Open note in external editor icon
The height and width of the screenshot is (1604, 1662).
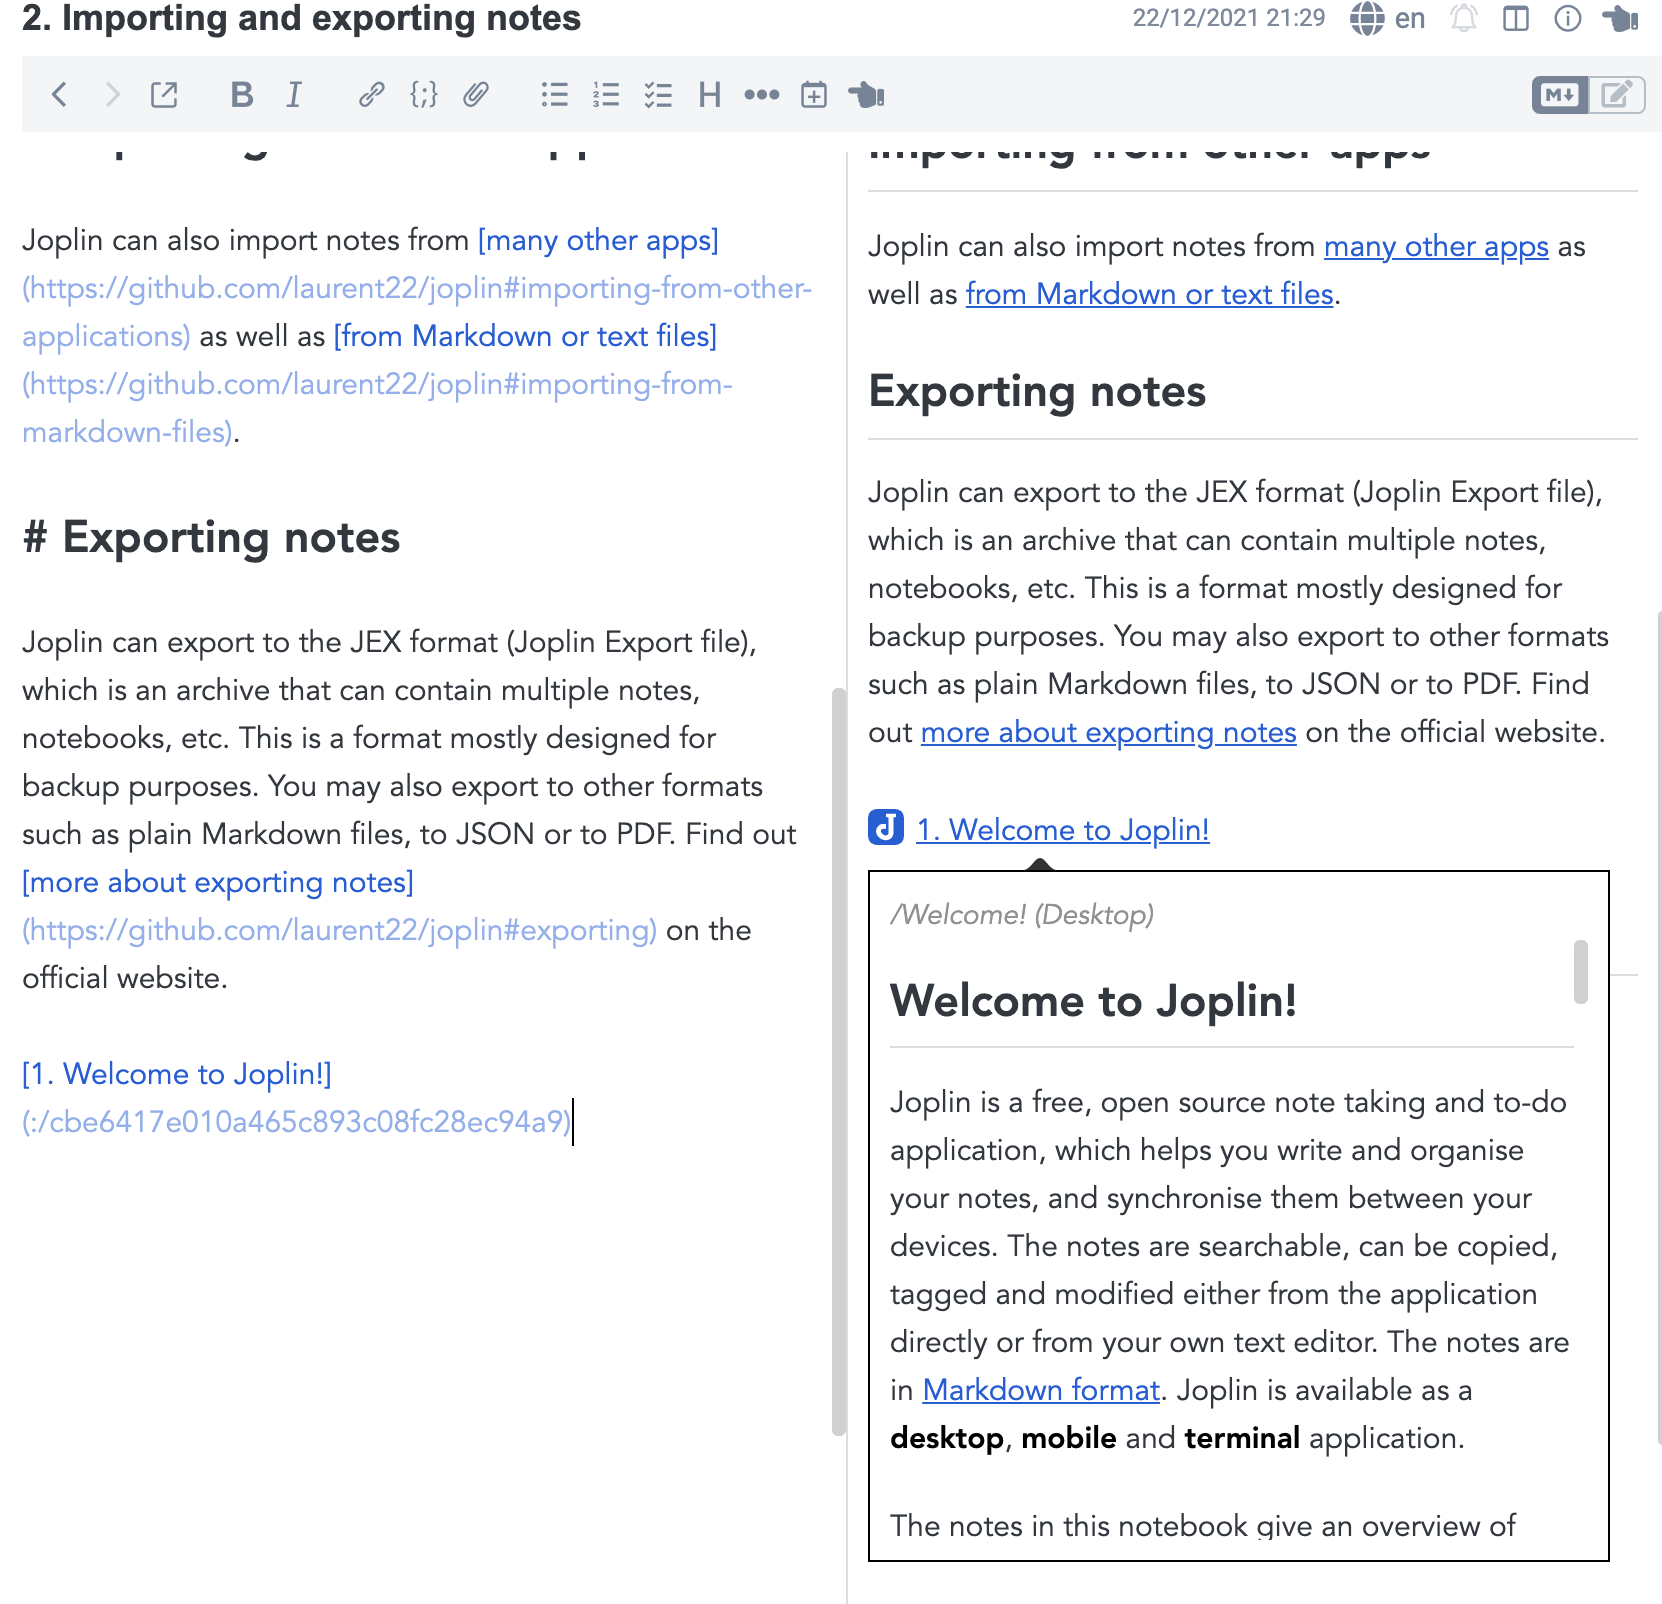164,95
